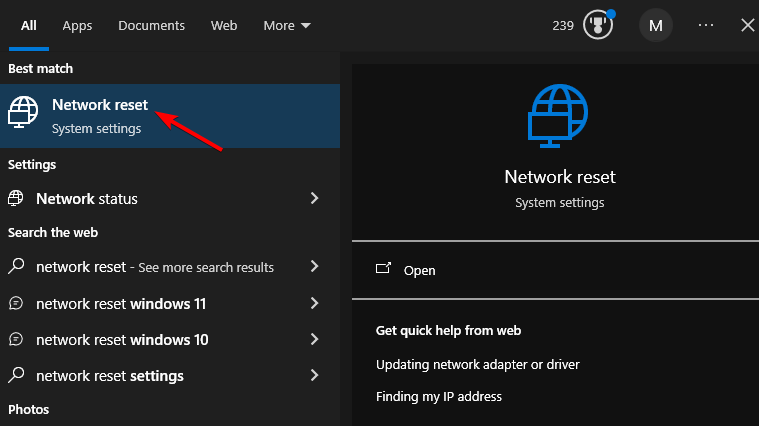Click the large blue Network reset preview icon
This screenshot has width=759, height=426.
(x=558, y=116)
